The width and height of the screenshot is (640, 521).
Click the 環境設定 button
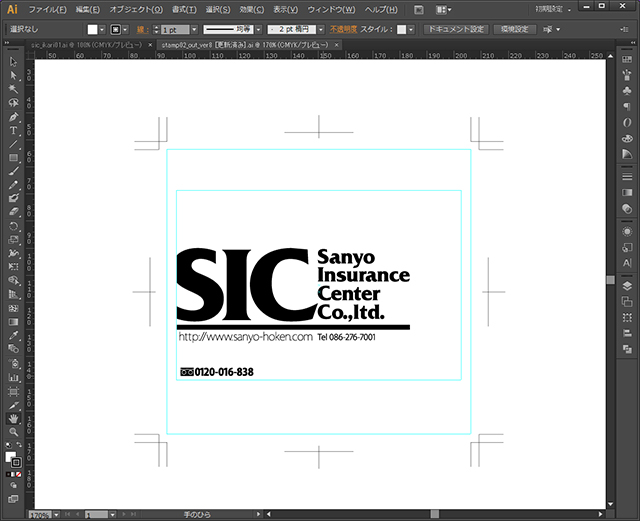pyautogui.click(x=515, y=29)
